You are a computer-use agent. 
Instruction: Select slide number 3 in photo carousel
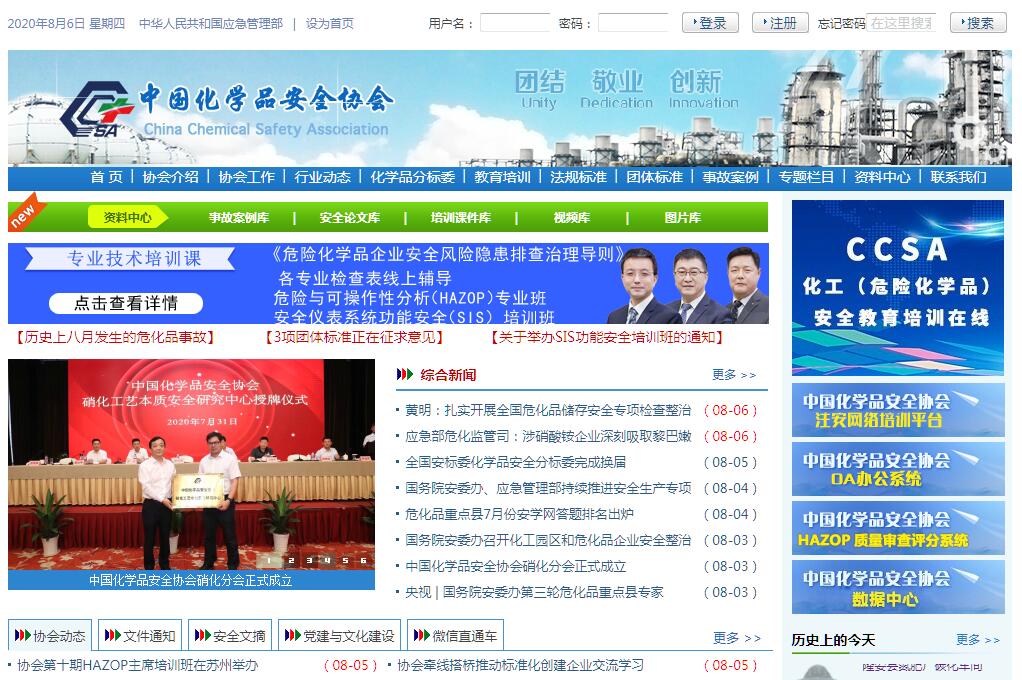pos(309,561)
